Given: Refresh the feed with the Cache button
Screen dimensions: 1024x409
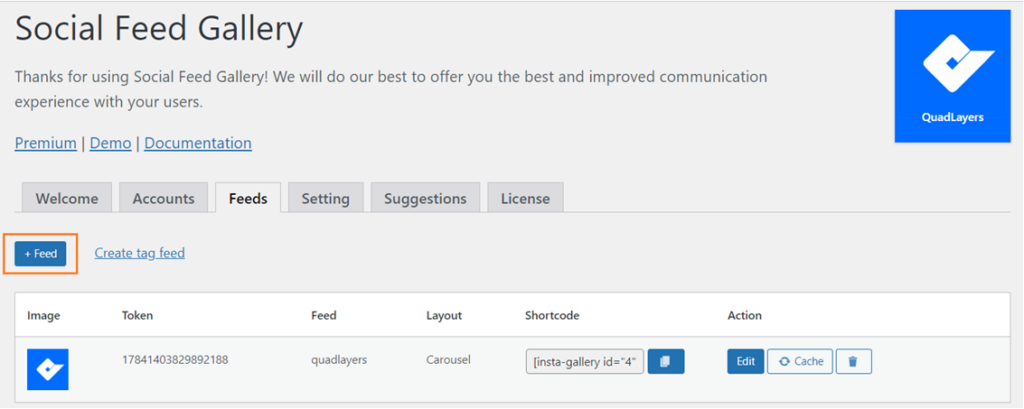Looking at the screenshot, I should pyautogui.click(x=799, y=361).
